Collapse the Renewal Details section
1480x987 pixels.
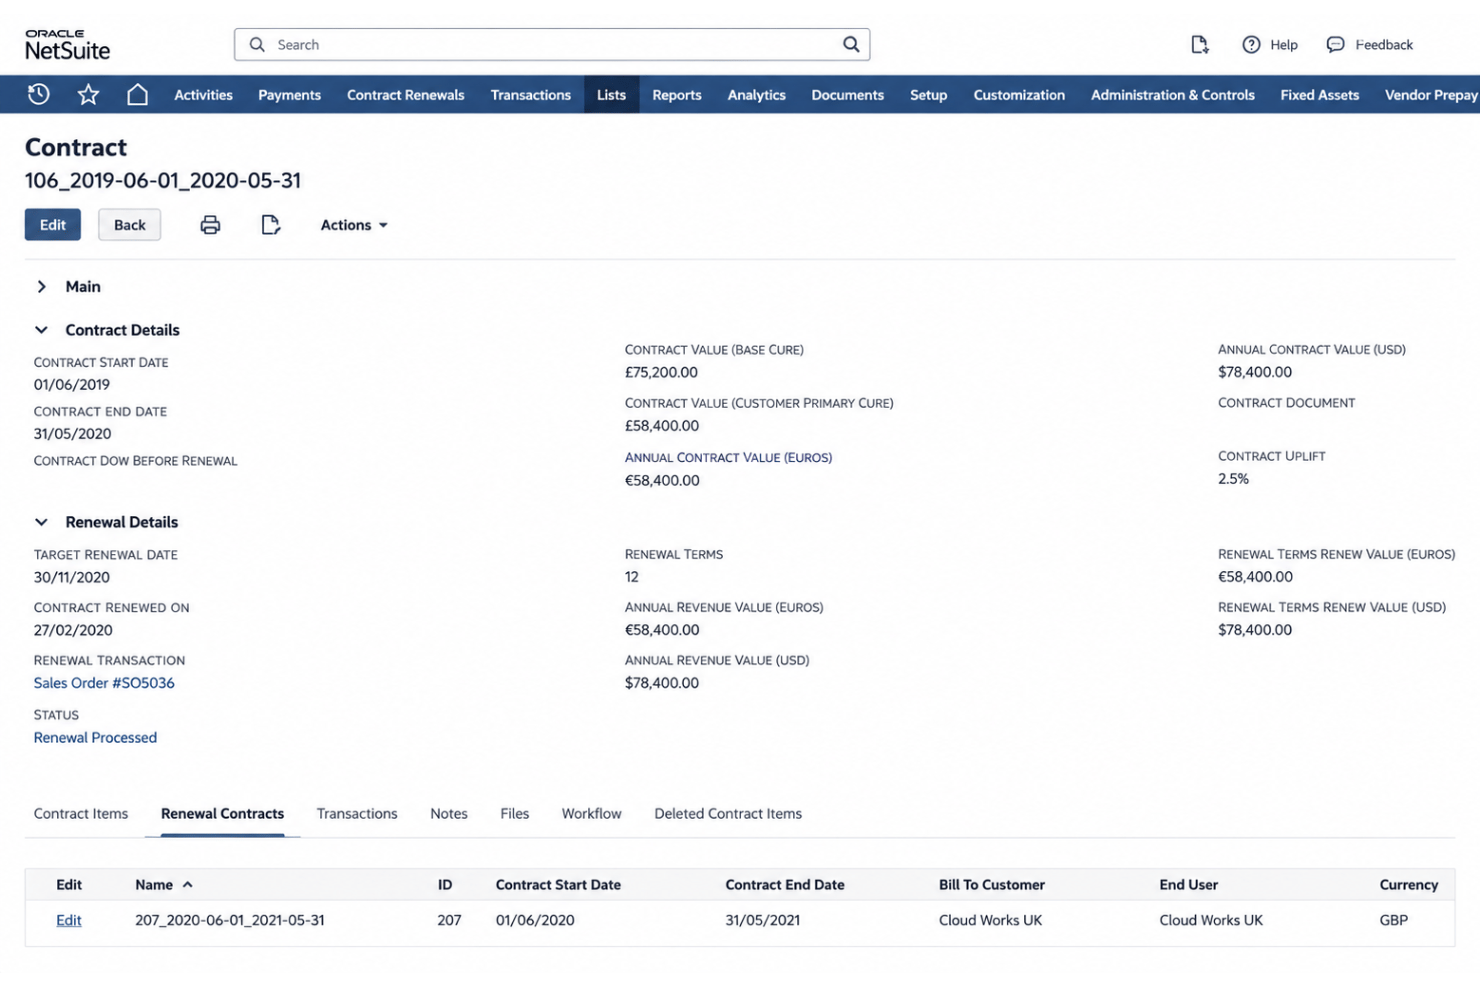41,522
